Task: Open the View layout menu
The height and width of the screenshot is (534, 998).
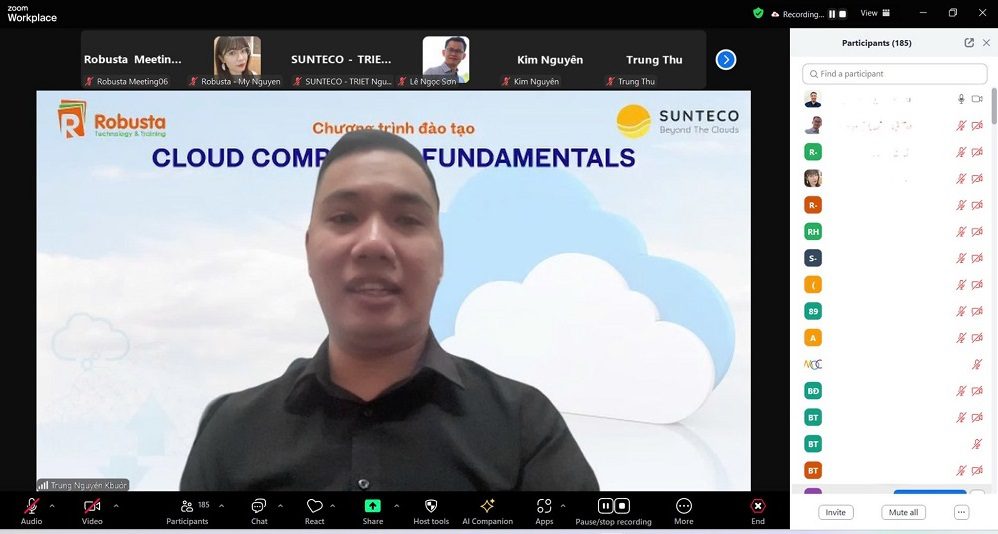Action: click(x=875, y=13)
